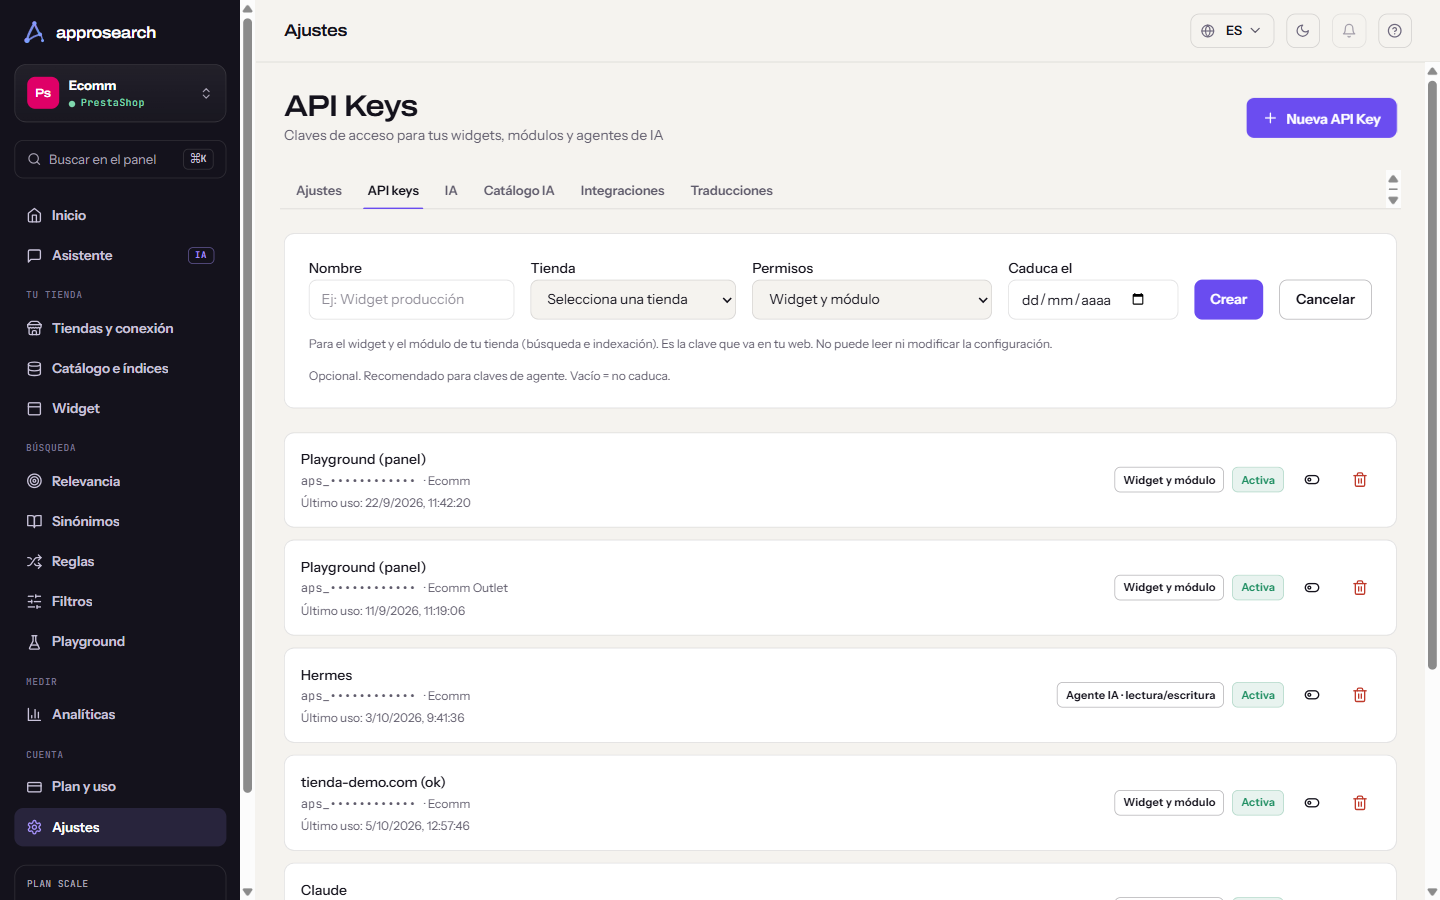Switch to the IA tab

(x=451, y=191)
